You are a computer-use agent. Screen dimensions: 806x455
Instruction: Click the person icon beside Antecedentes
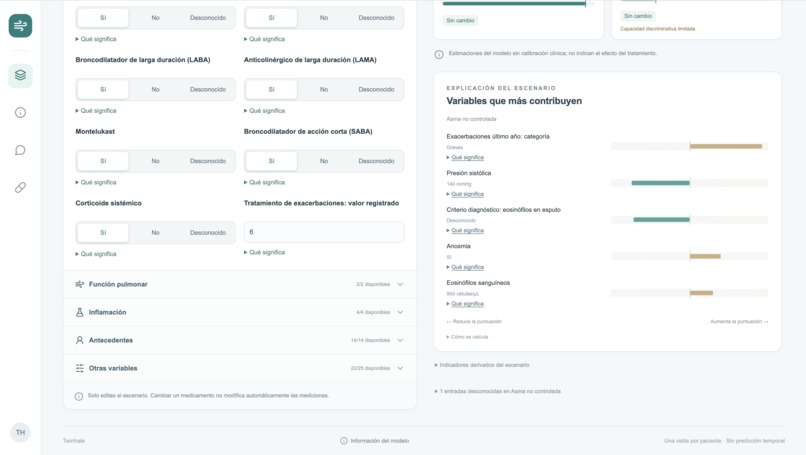(x=80, y=340)
